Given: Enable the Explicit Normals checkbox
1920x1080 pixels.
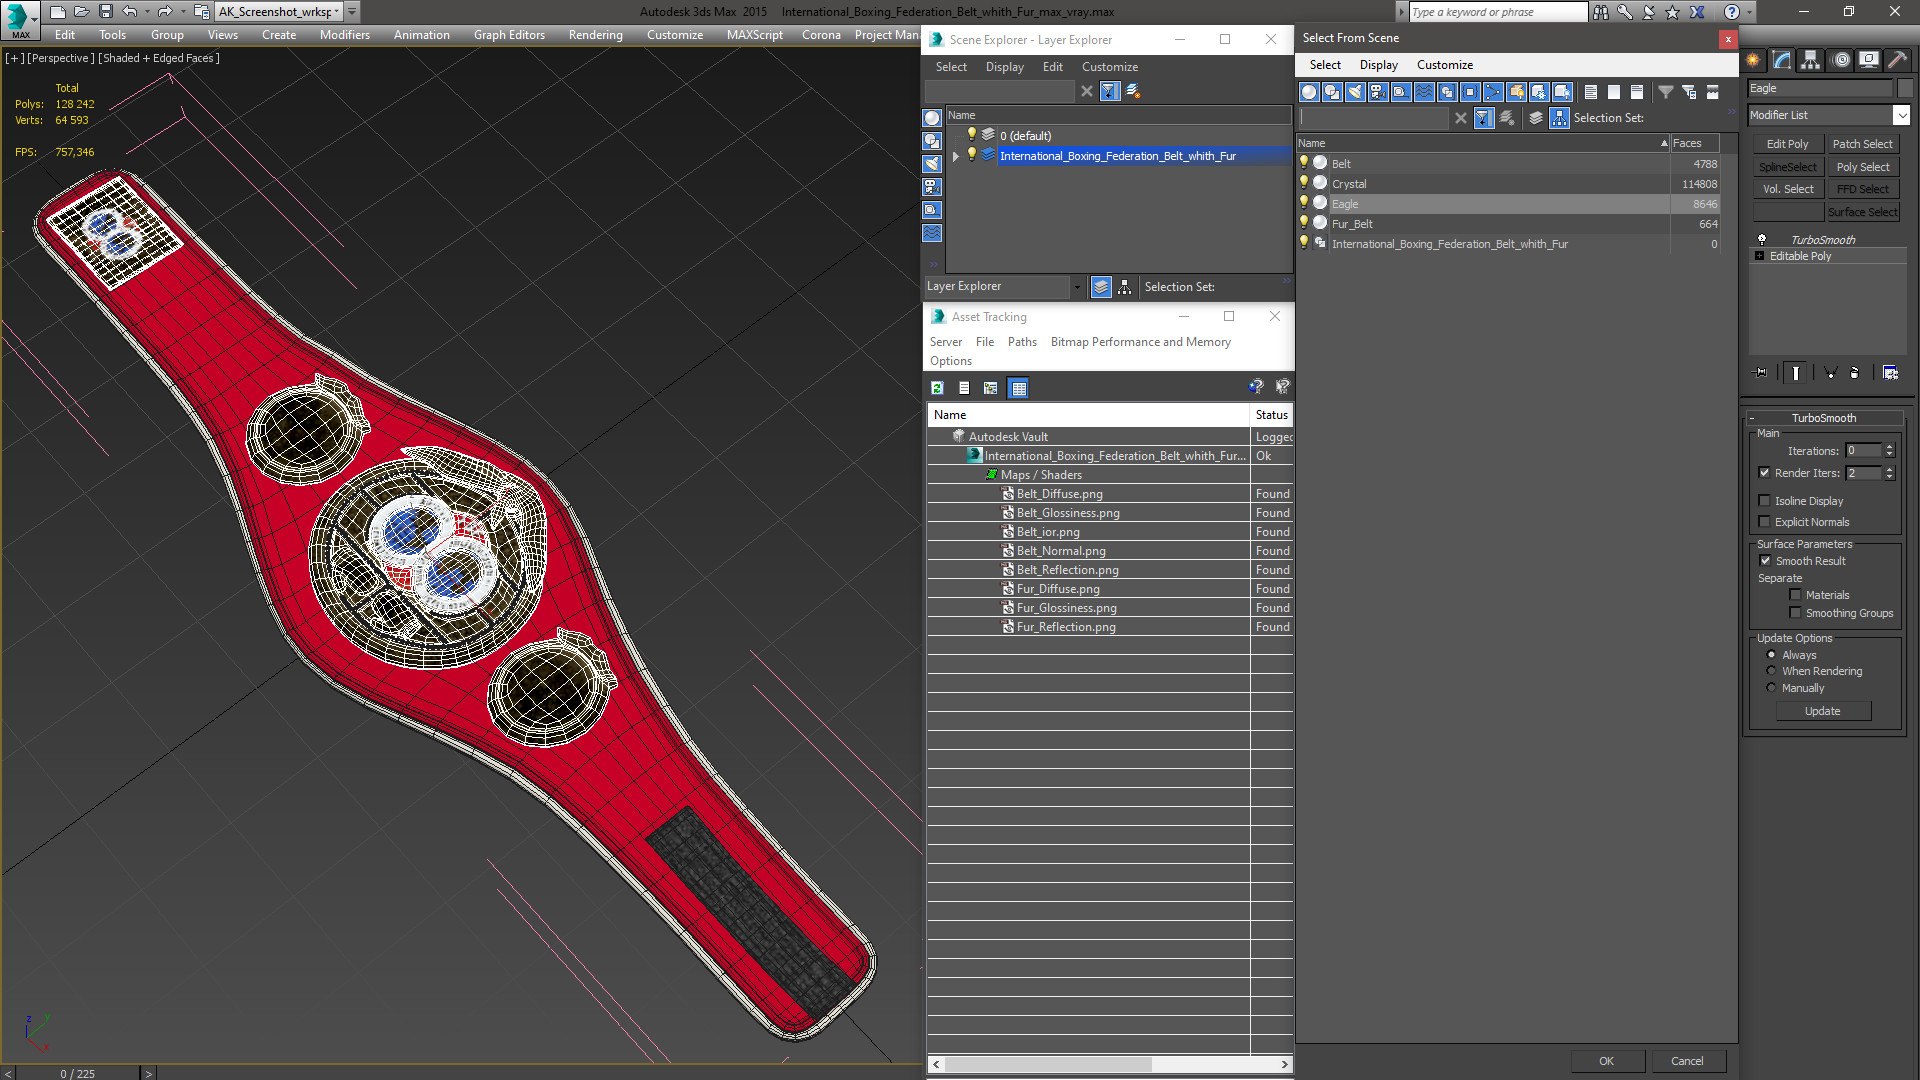Looking at the screenshot, I should pyautogui.click(x=1764, y=522).
